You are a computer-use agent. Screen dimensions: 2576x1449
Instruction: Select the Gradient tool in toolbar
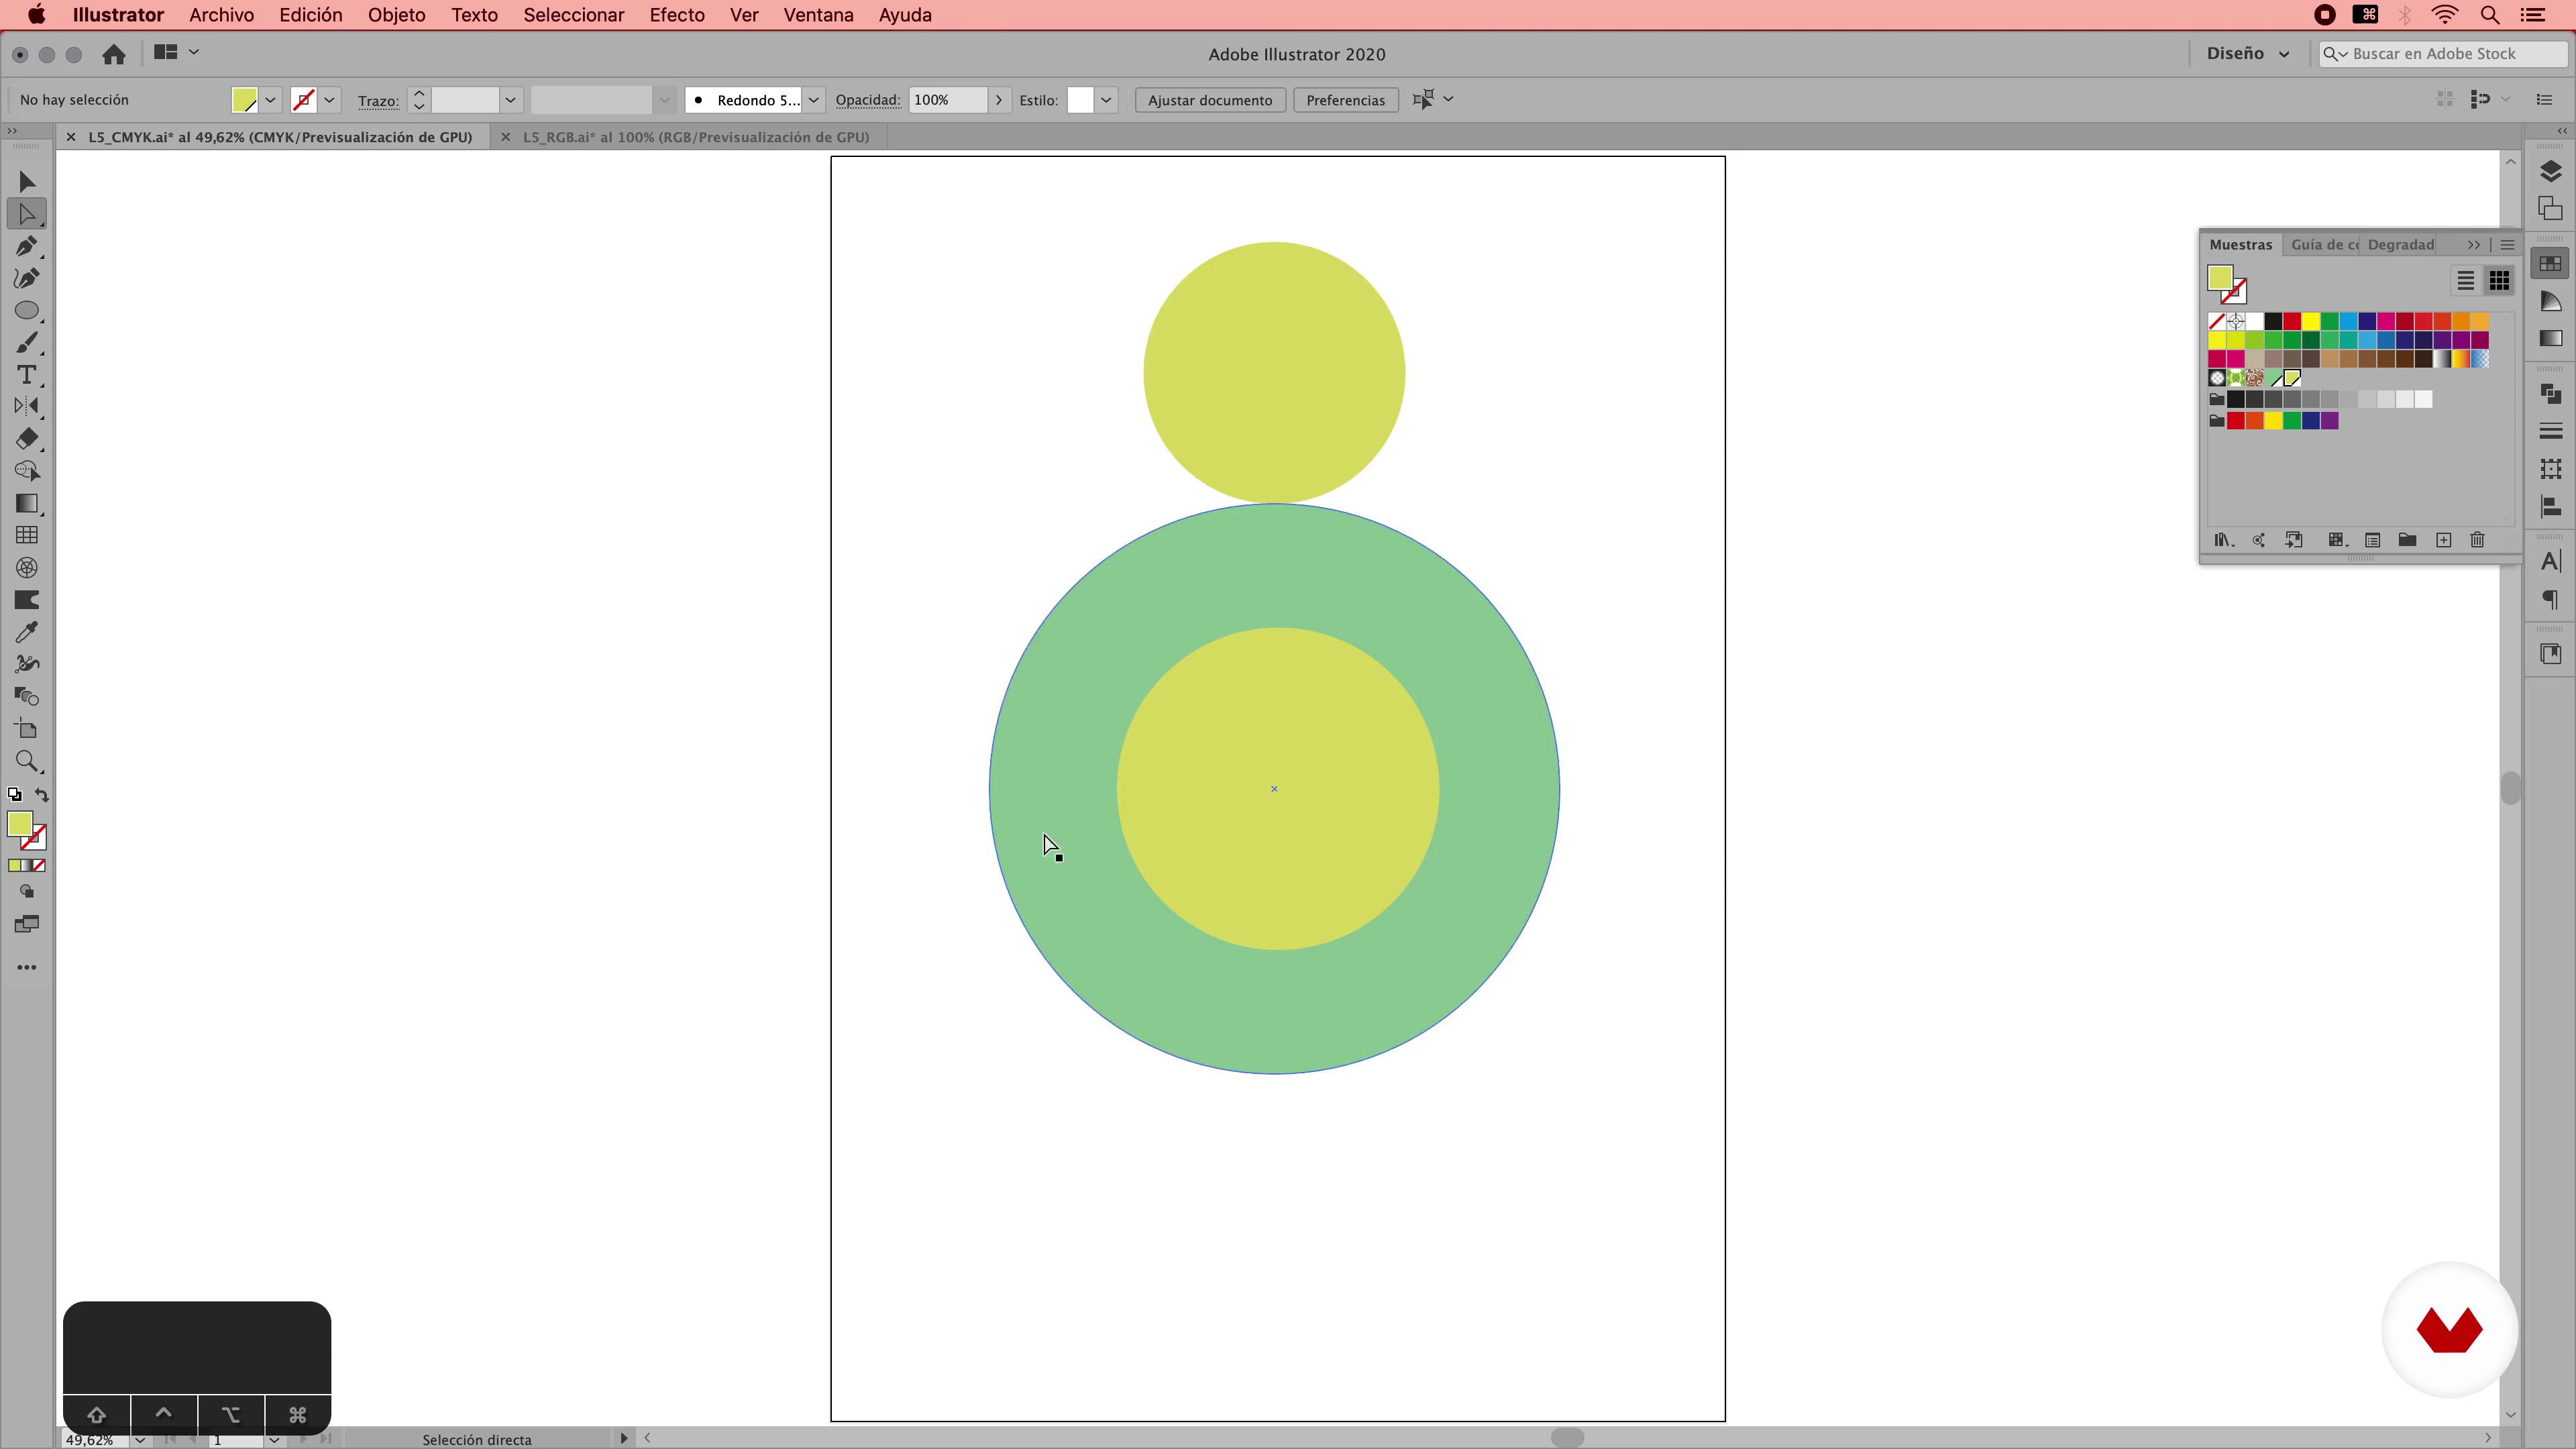point(27,503)
